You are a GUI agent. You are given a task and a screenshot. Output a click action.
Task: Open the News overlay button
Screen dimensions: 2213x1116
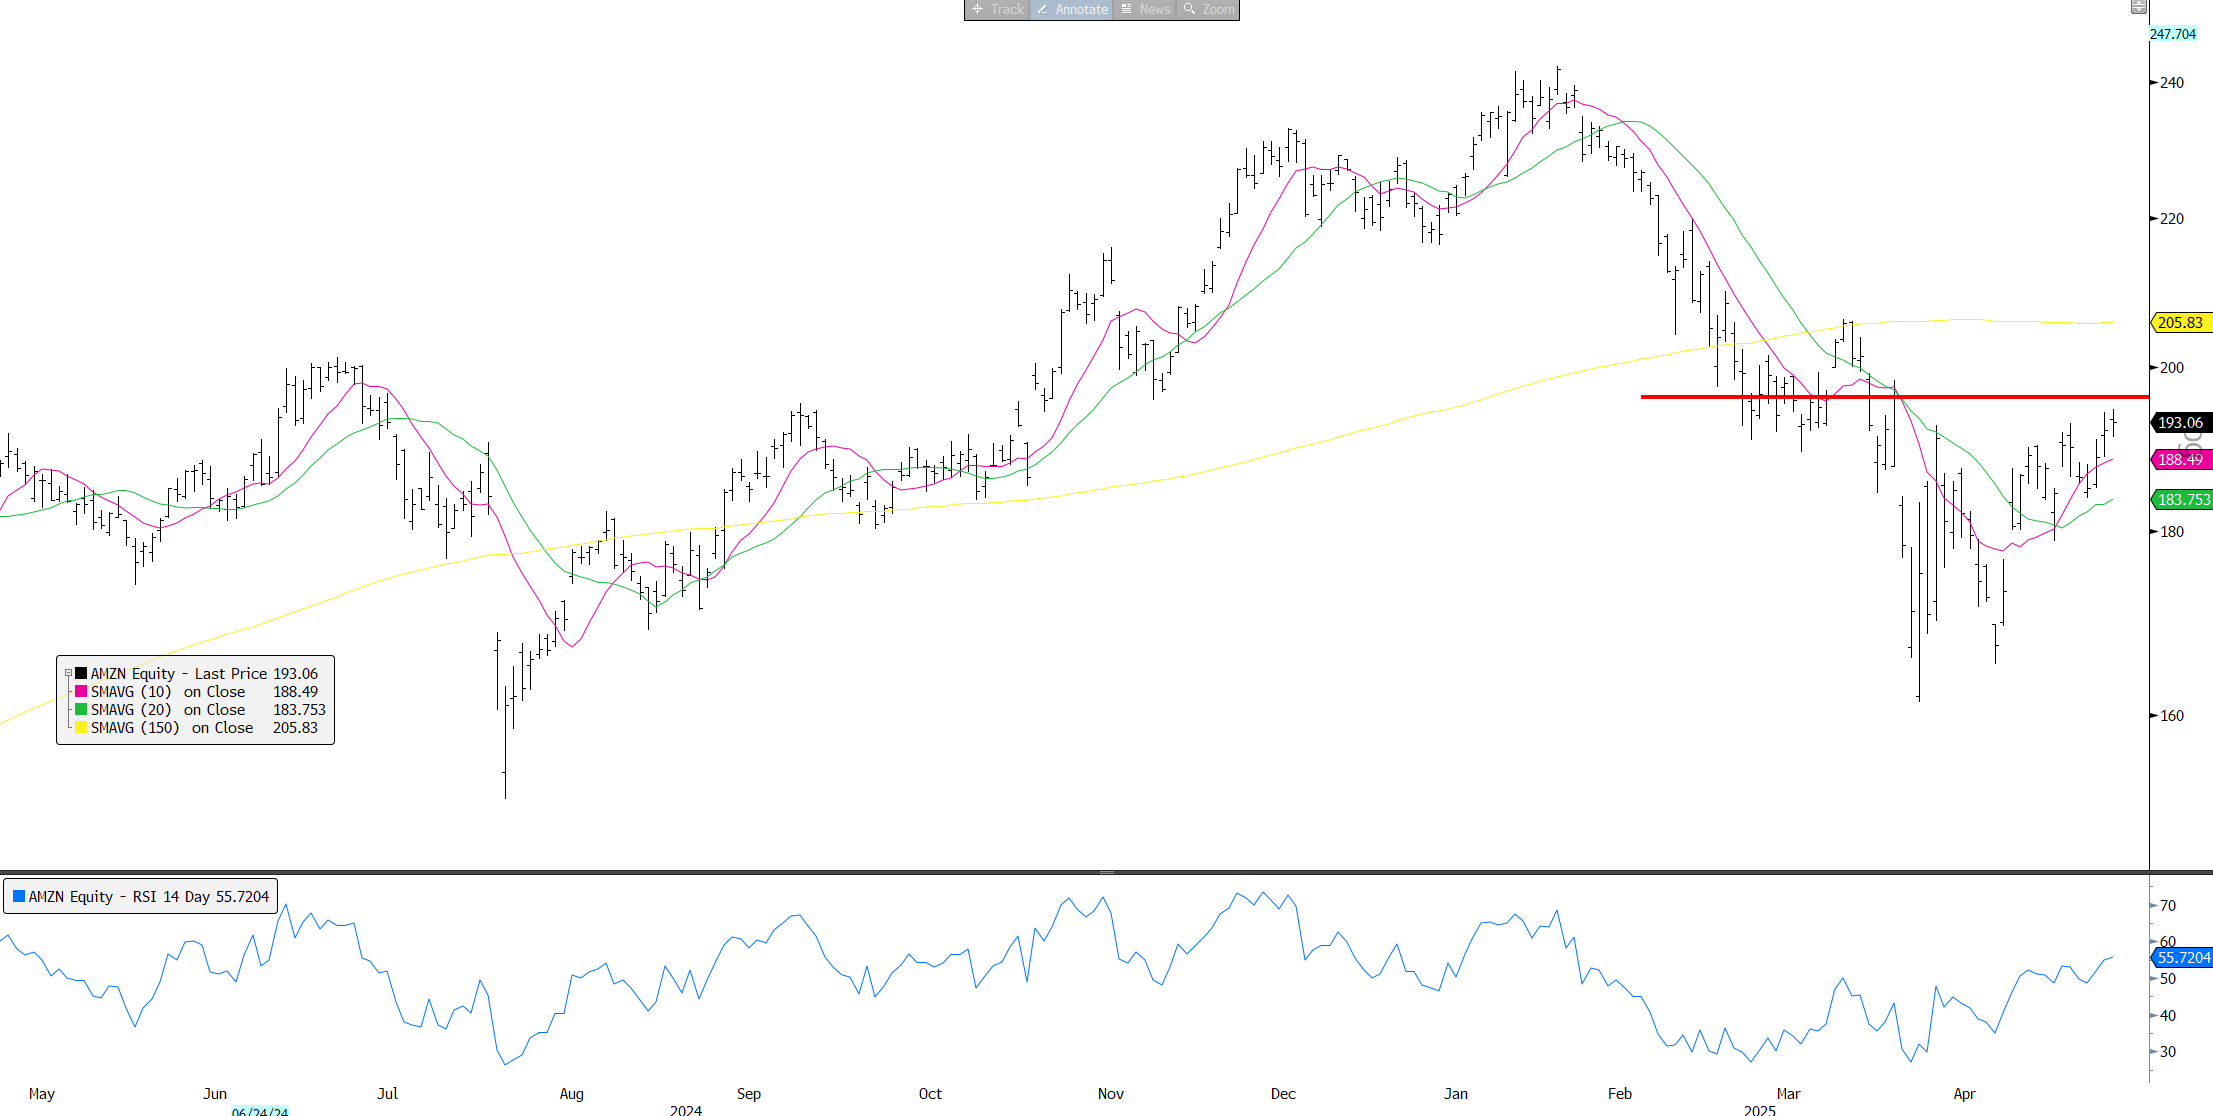[x=1144, y=9]
